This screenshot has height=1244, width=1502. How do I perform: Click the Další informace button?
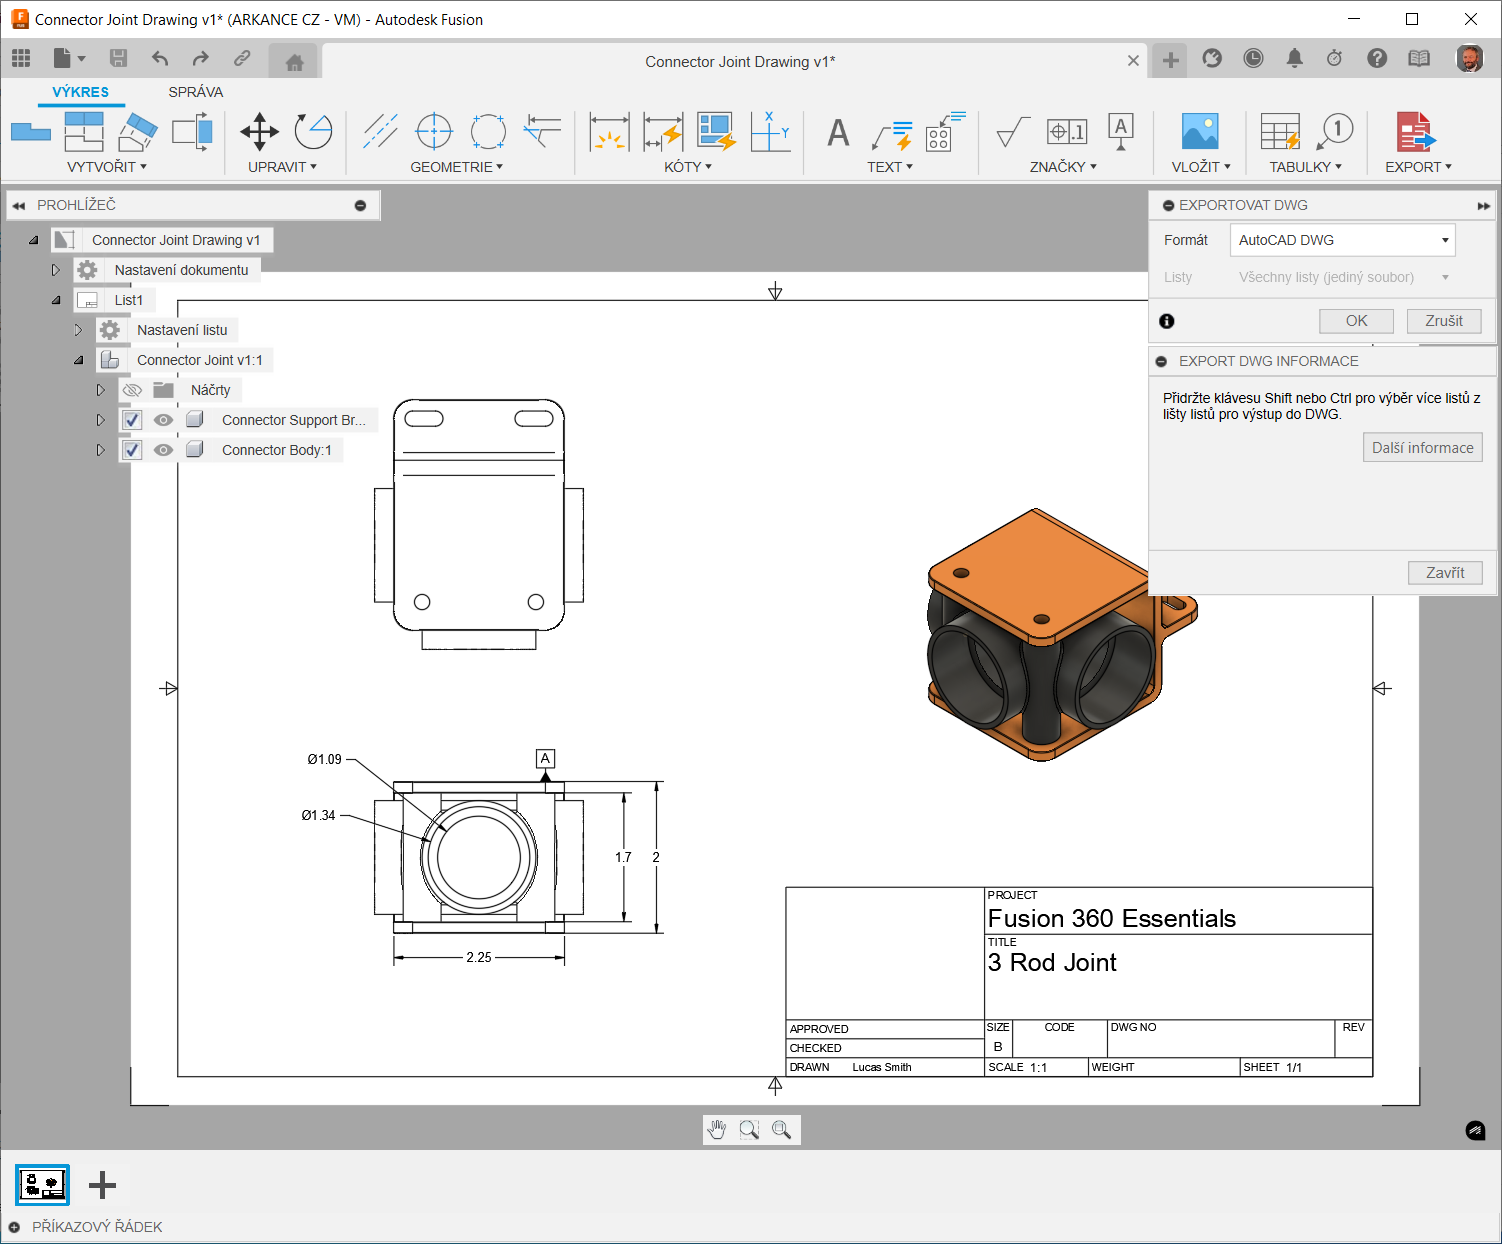[1421, 448]
